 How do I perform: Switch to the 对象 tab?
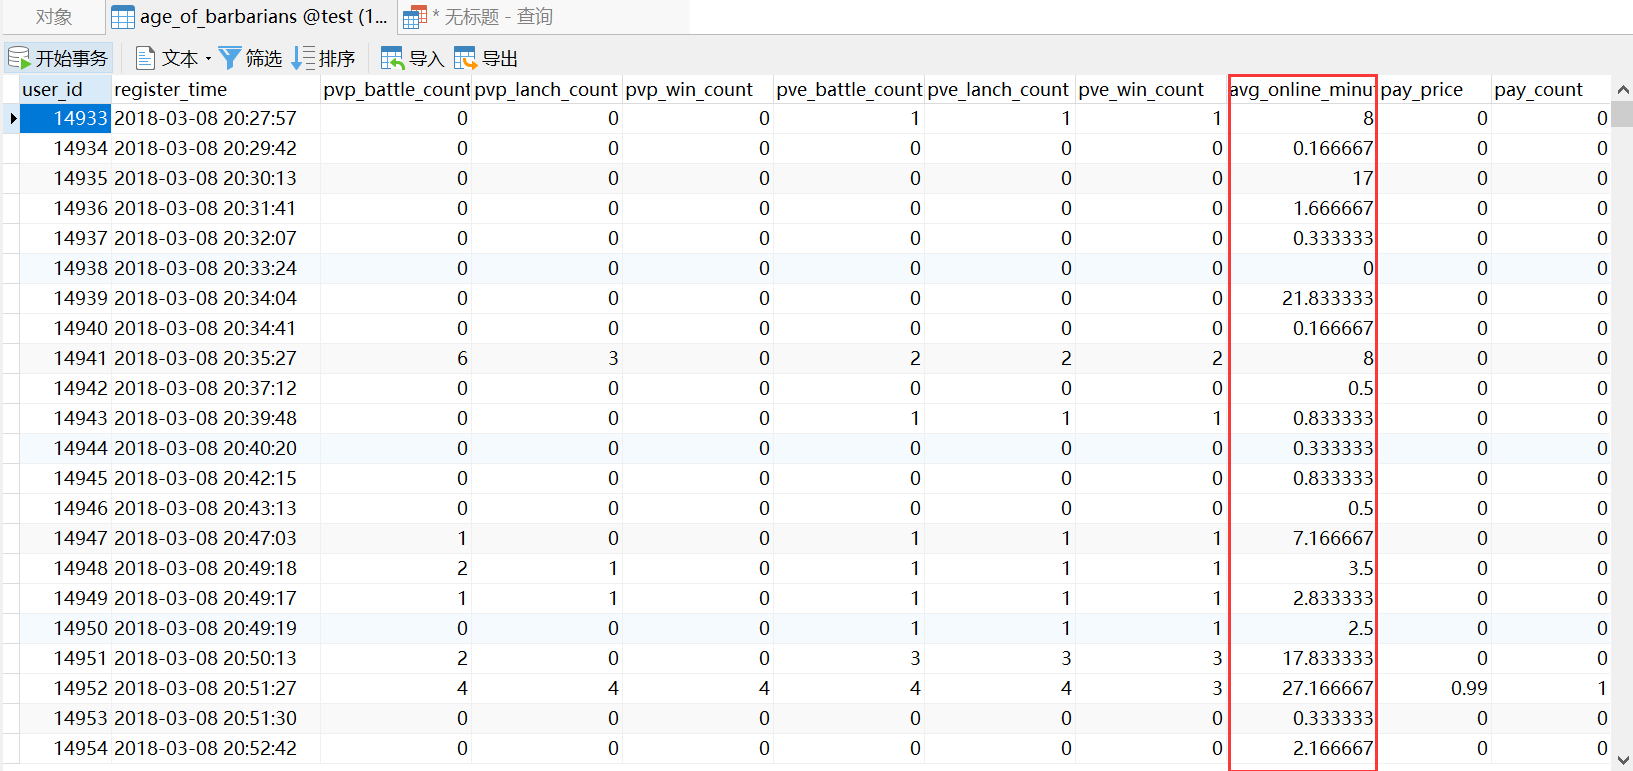(x=53, y=17)
